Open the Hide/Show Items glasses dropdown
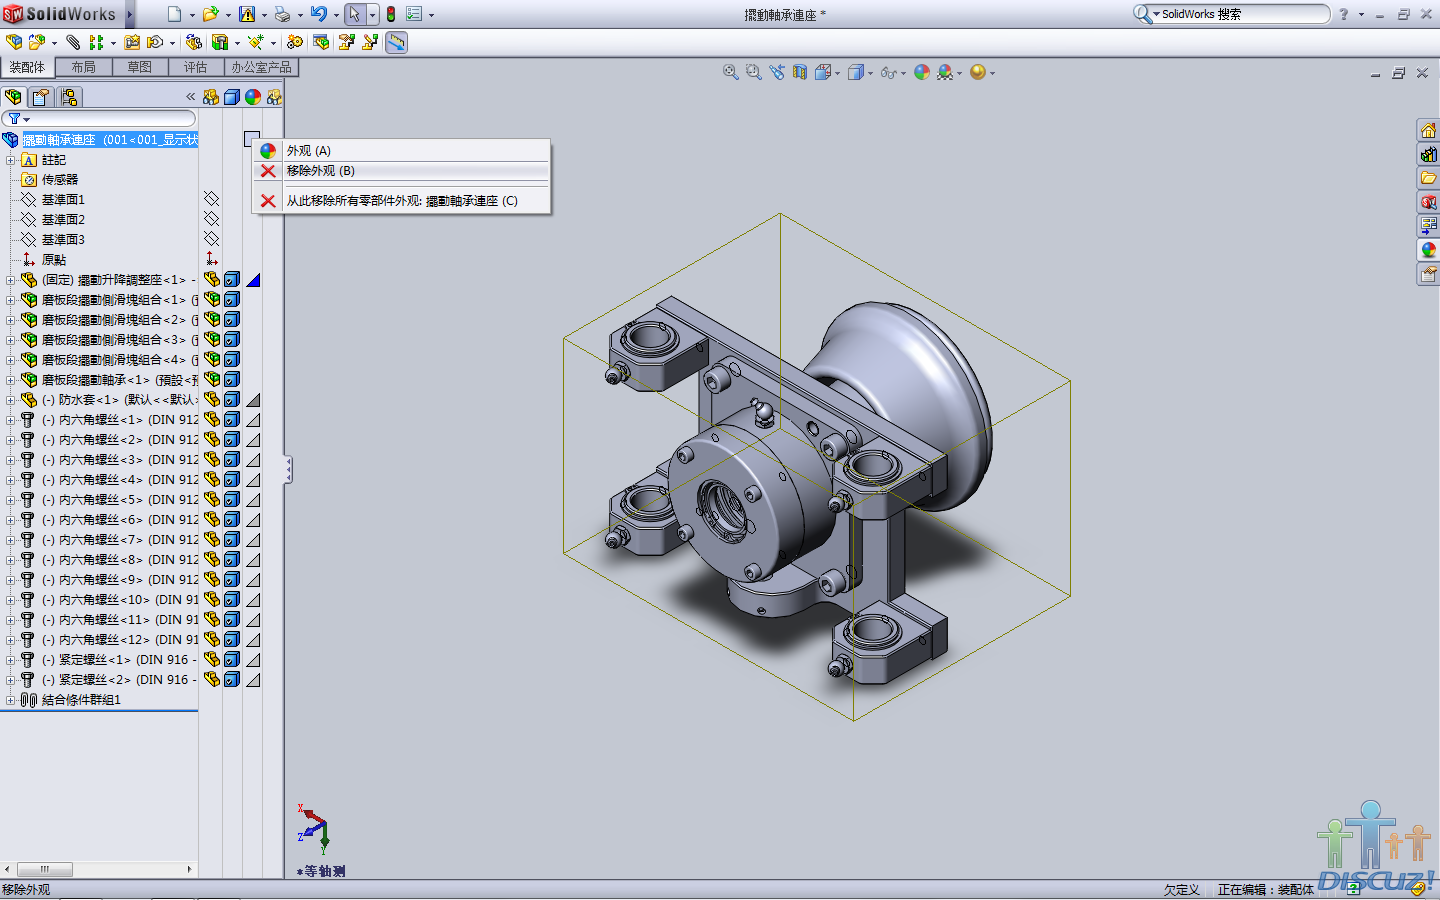This screenshot has width=1440, height=900. click(903, 73)
